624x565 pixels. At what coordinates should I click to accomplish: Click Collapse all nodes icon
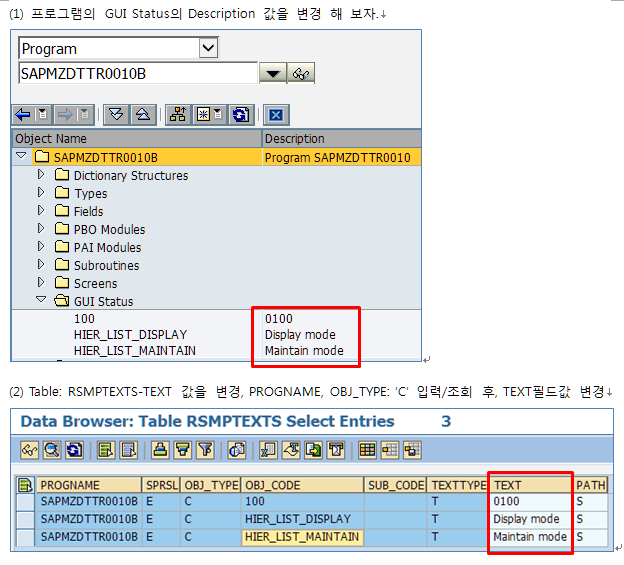point(141,114)
